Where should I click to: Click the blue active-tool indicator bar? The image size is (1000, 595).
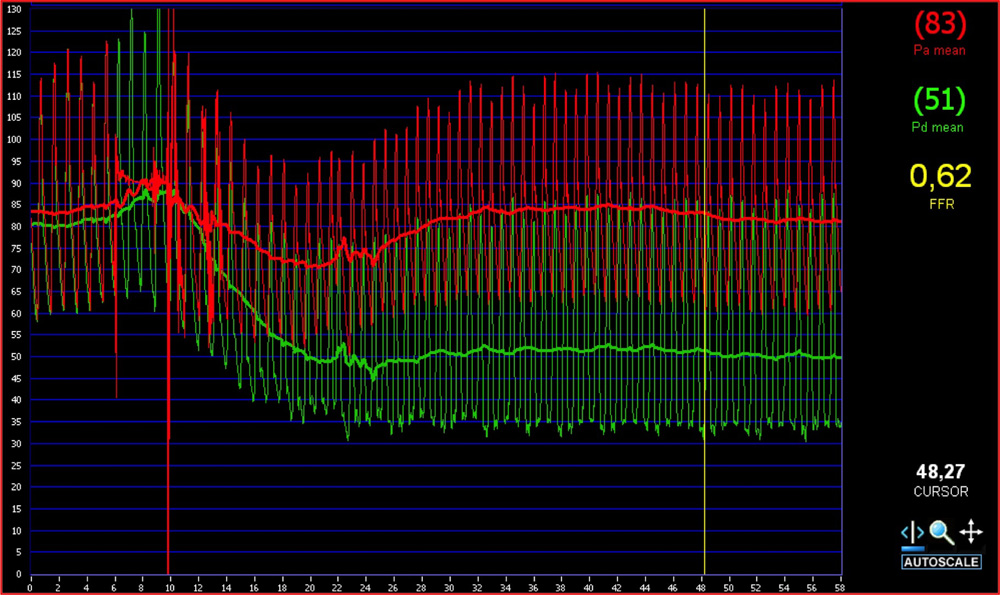pos(912,548)
